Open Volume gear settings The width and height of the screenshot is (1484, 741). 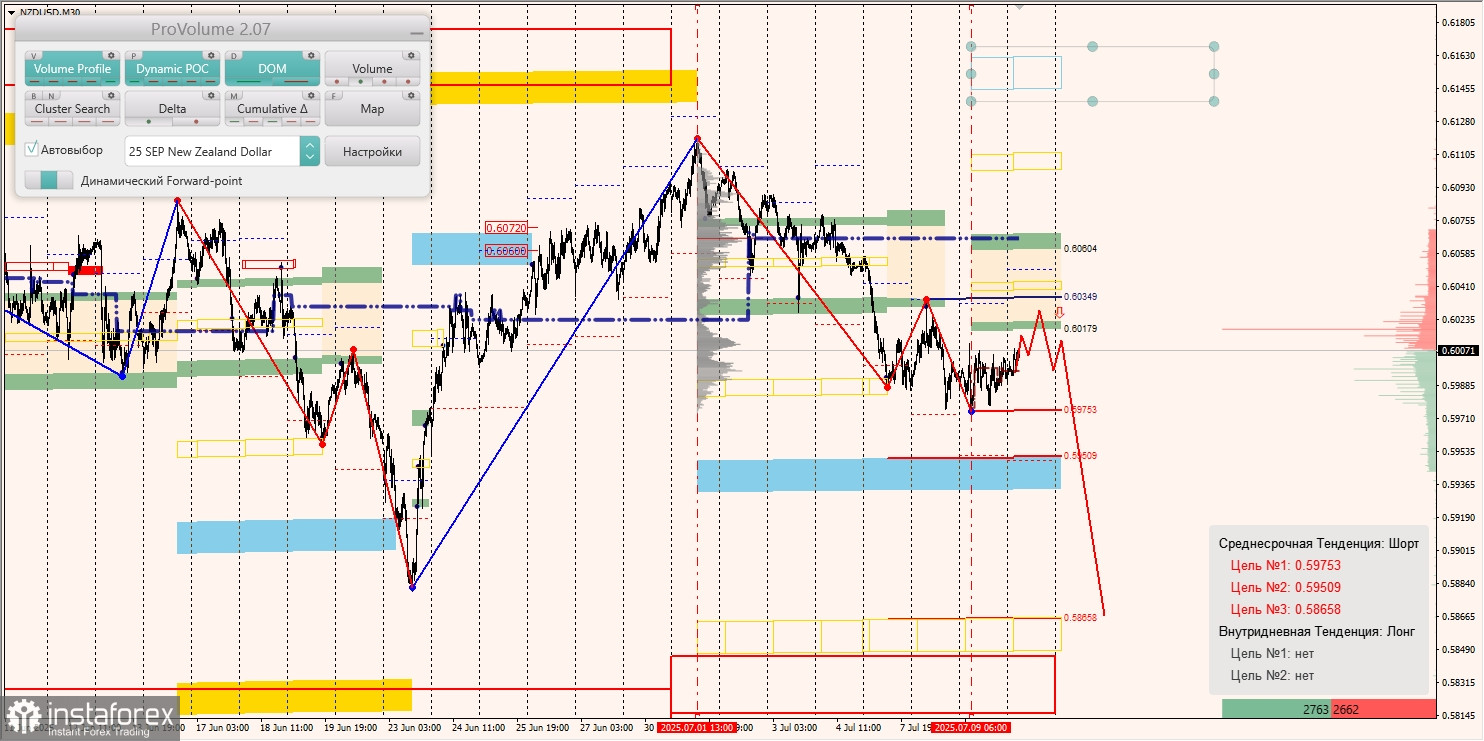click(411, 55)
